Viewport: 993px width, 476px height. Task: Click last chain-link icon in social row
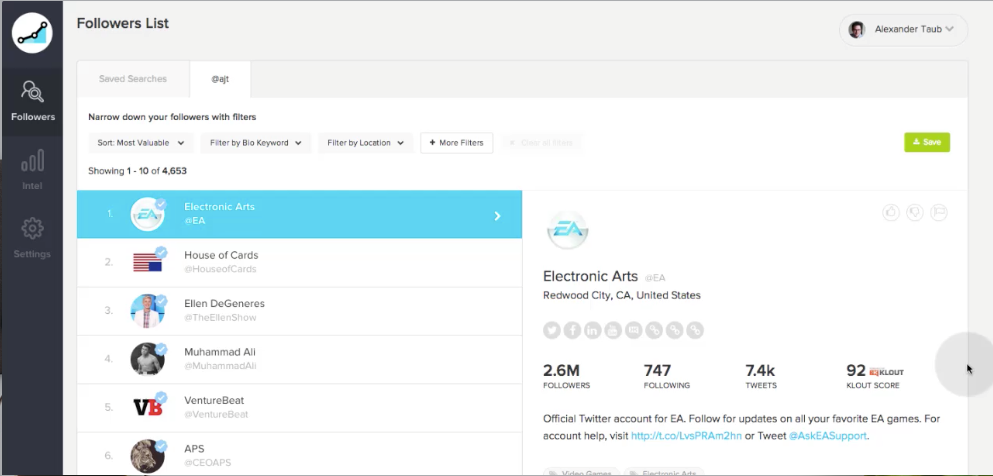tap(695, 330)
